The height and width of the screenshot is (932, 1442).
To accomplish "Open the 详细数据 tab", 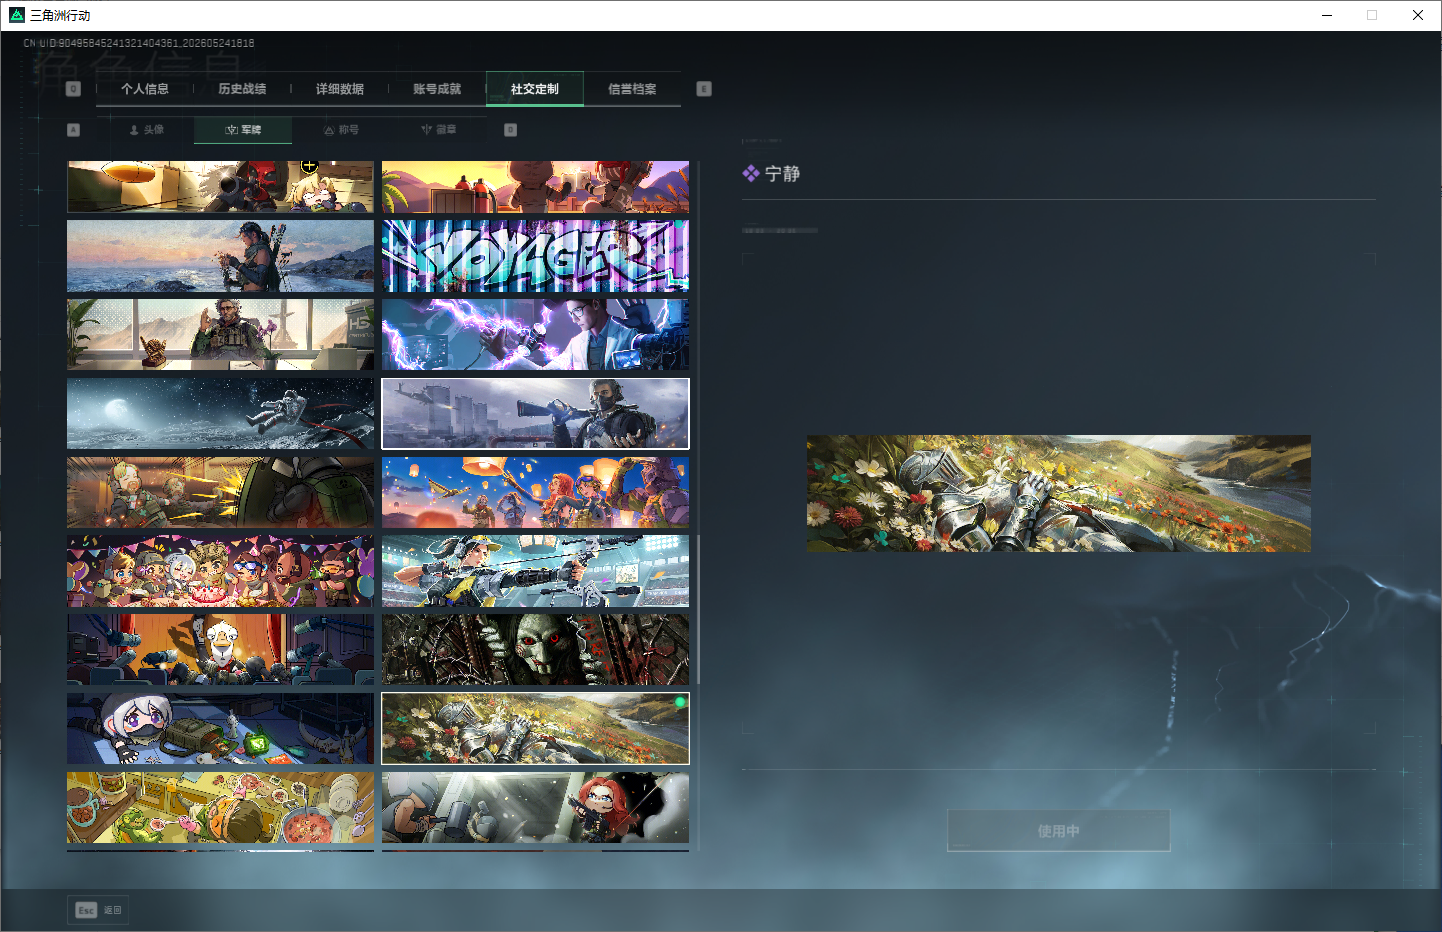I will coord(340,89).
